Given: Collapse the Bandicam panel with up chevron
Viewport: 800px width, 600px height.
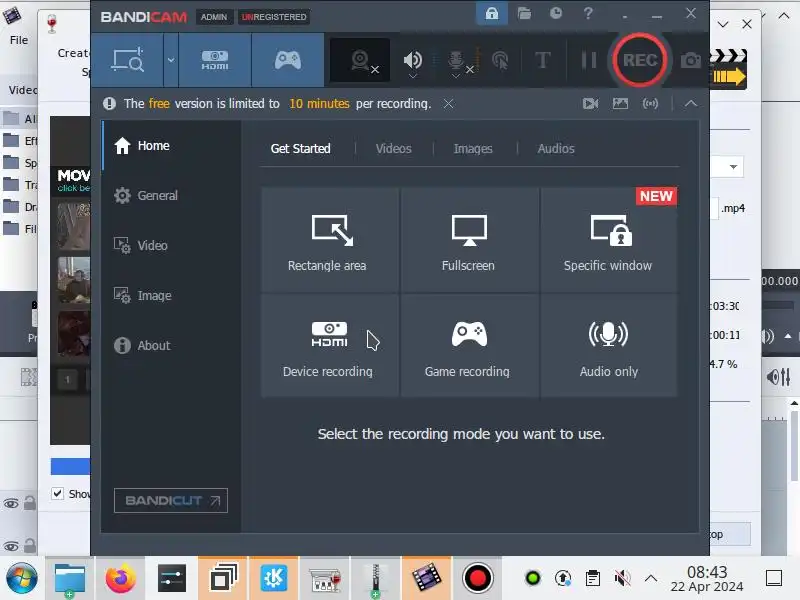Looking at the screenshot, I should 691,104.
